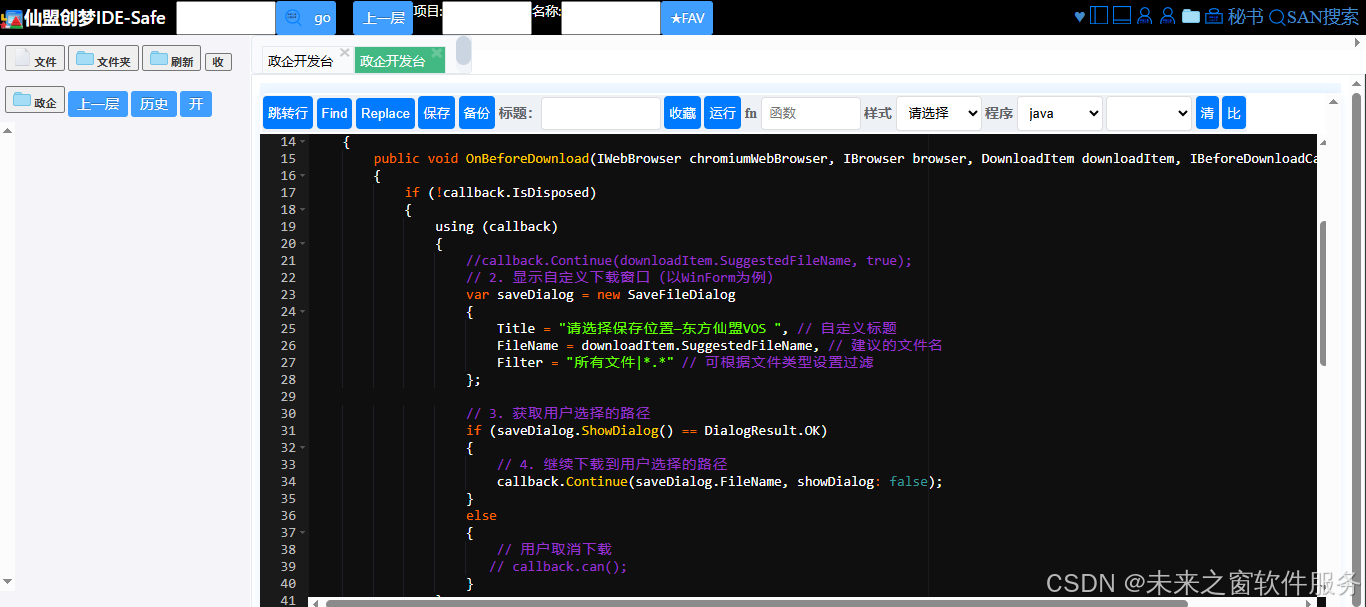Screen dimensions: 1366x607
Task: Close the first 政企开发台 tab
Action: tap(345, 53)
